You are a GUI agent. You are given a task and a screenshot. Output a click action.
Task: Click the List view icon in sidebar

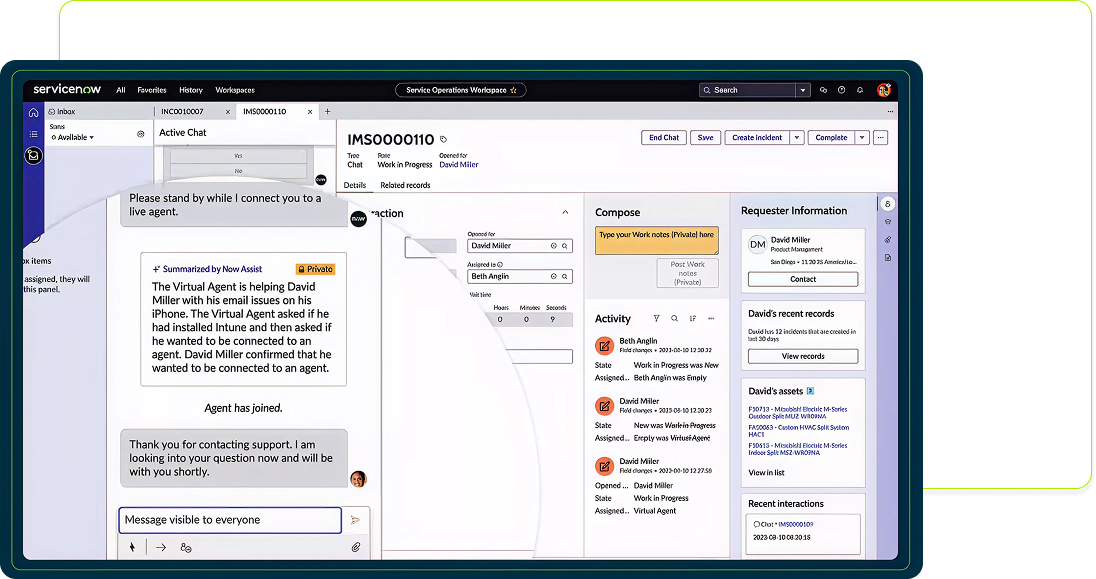click(33, 134)
